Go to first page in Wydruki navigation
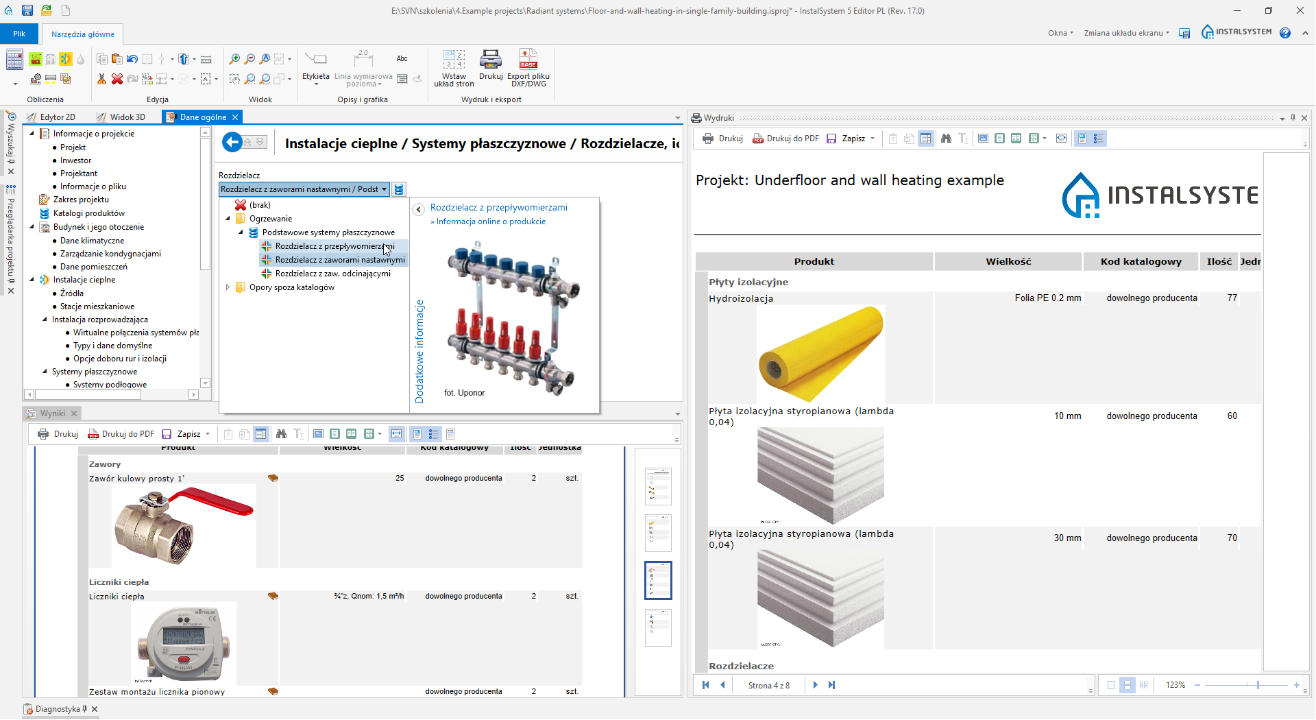The image size is (1316, 720). [706, 685]
